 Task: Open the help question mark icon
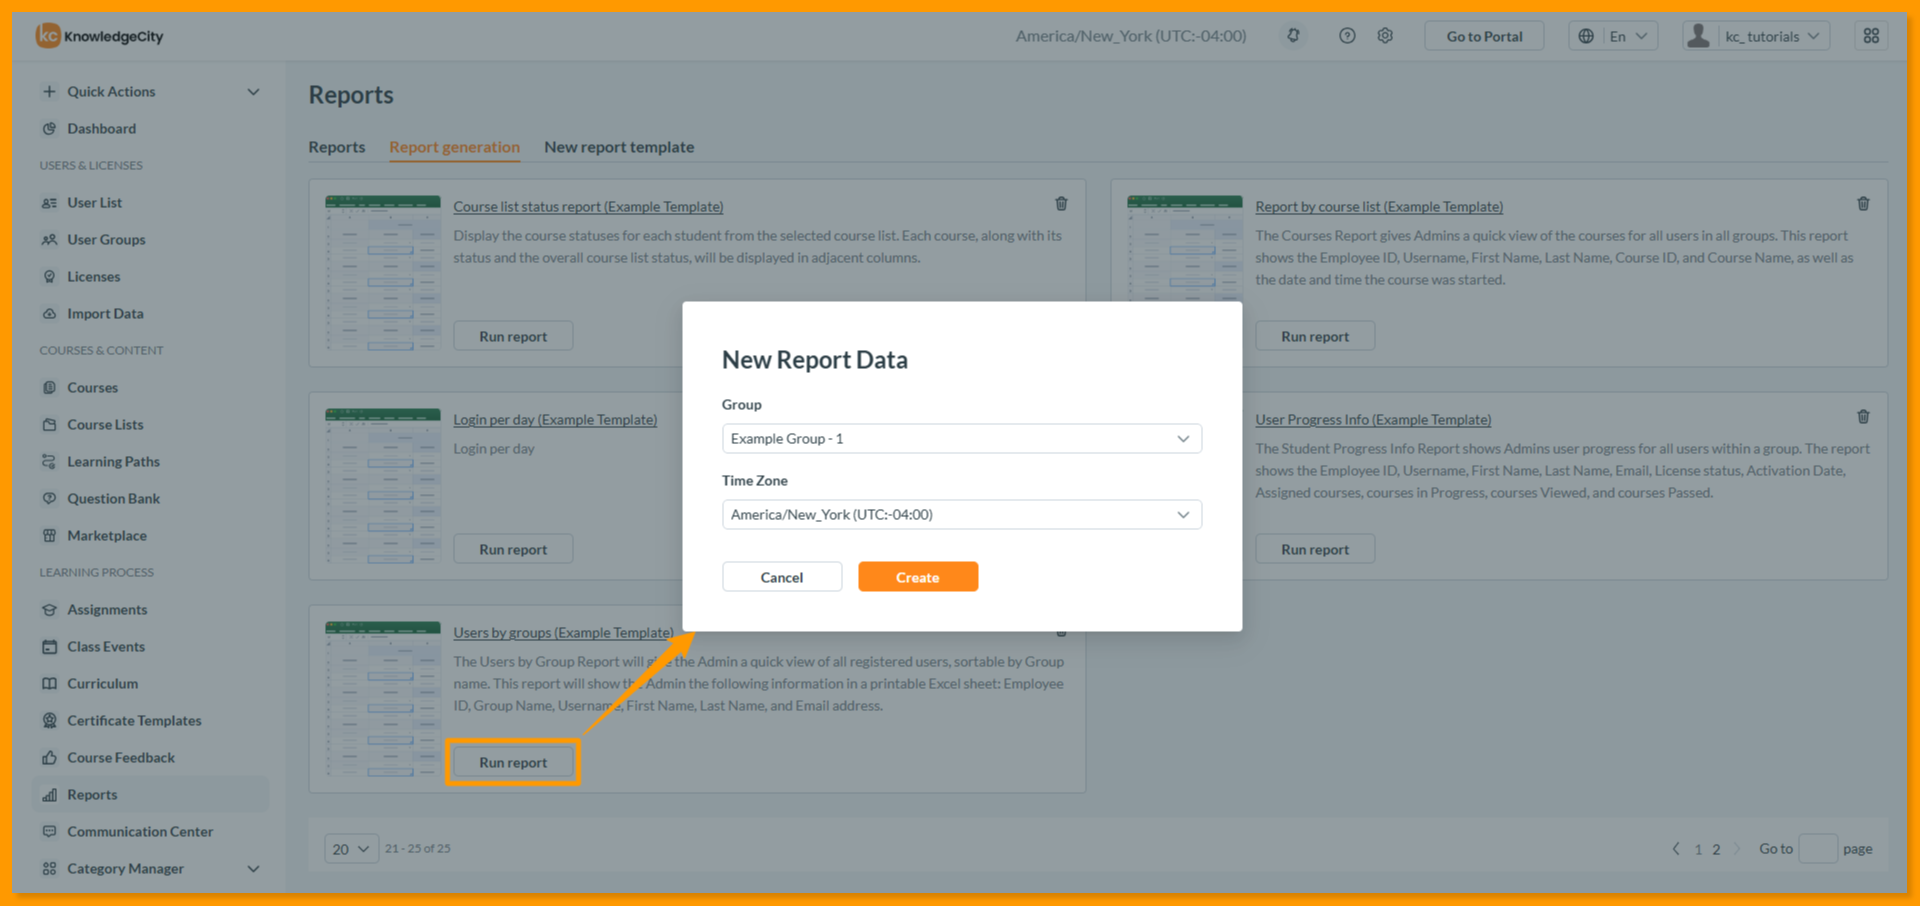pyautogui.click(x=1347, y=36)
